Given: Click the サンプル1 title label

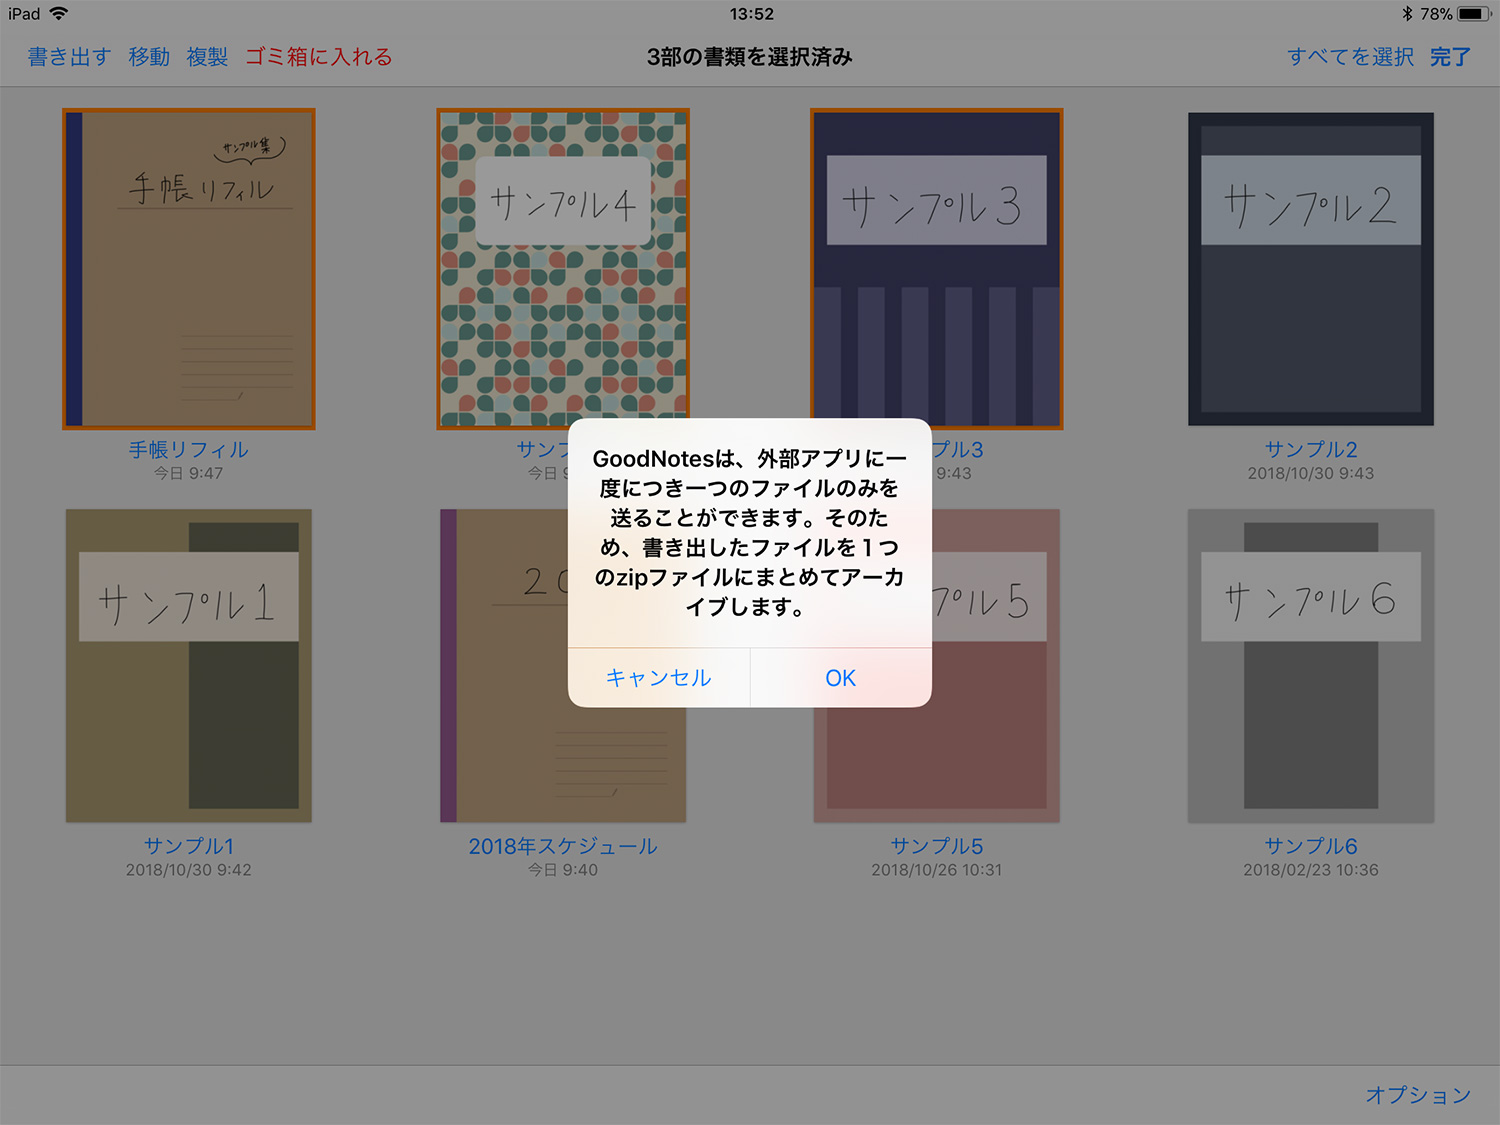Looking at the screenshot, I should tap(189, 846).
